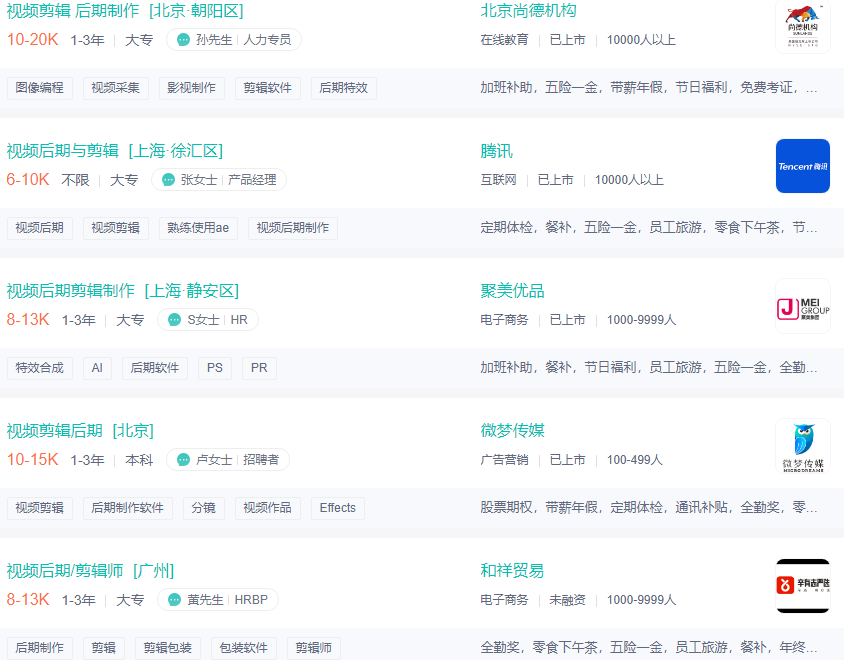The image size is (844, 660).
Task: Contact recruiter 黄先生 HRBP
Action: (x=217, y=600)
